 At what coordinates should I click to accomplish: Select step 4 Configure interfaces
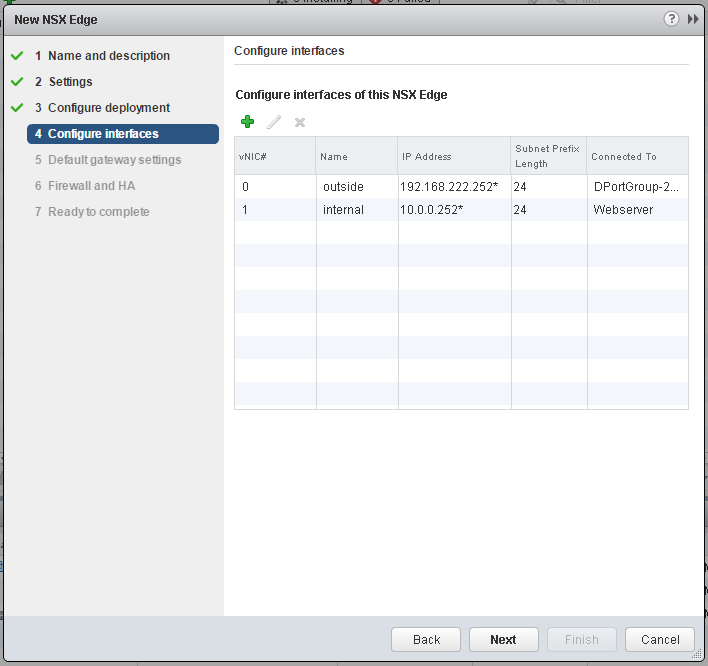(123, 134)
